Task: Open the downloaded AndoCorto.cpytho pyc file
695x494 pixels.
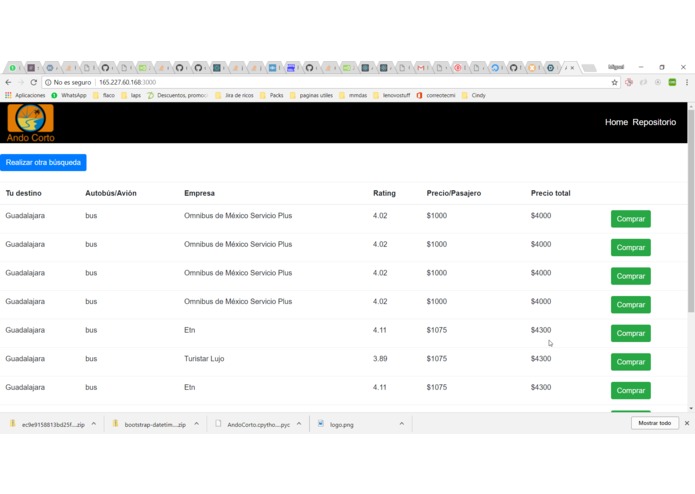Action: (253, 424)
